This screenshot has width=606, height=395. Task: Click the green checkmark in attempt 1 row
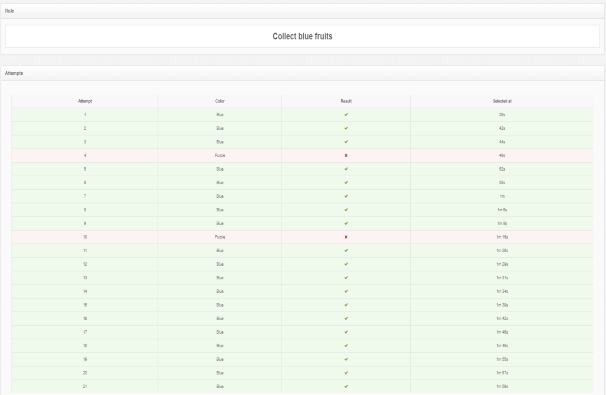346,115
